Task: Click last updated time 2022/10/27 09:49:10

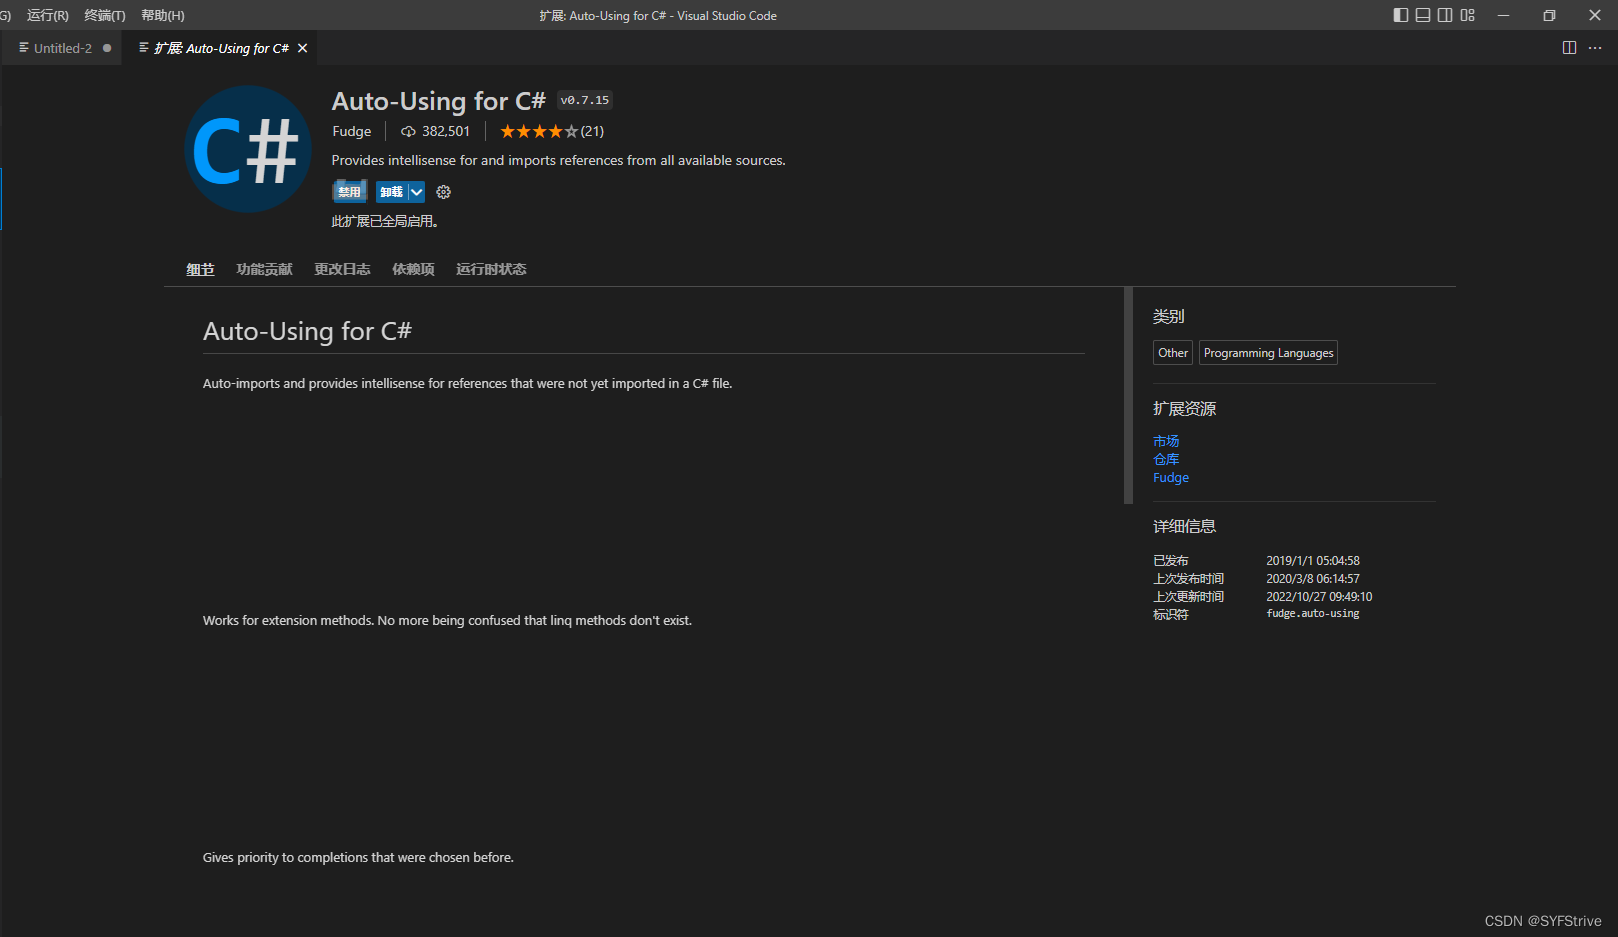Action: [1319, 597]
